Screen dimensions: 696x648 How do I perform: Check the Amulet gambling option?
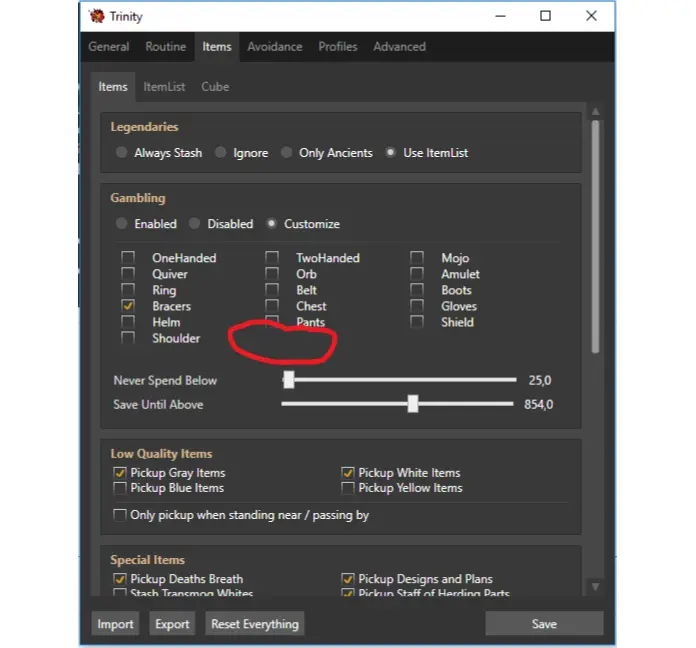(x=417, y=274)
